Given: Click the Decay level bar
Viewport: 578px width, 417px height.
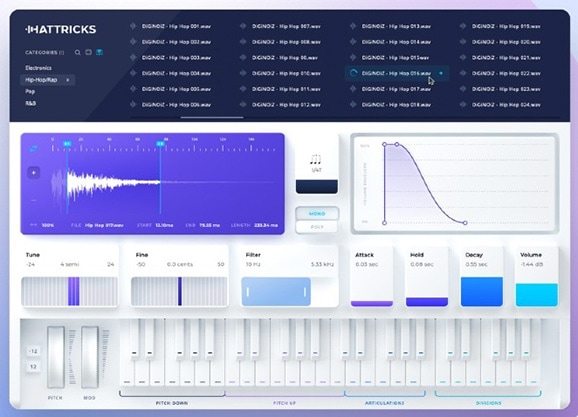Looking at the screenshot, I should 481,291.
